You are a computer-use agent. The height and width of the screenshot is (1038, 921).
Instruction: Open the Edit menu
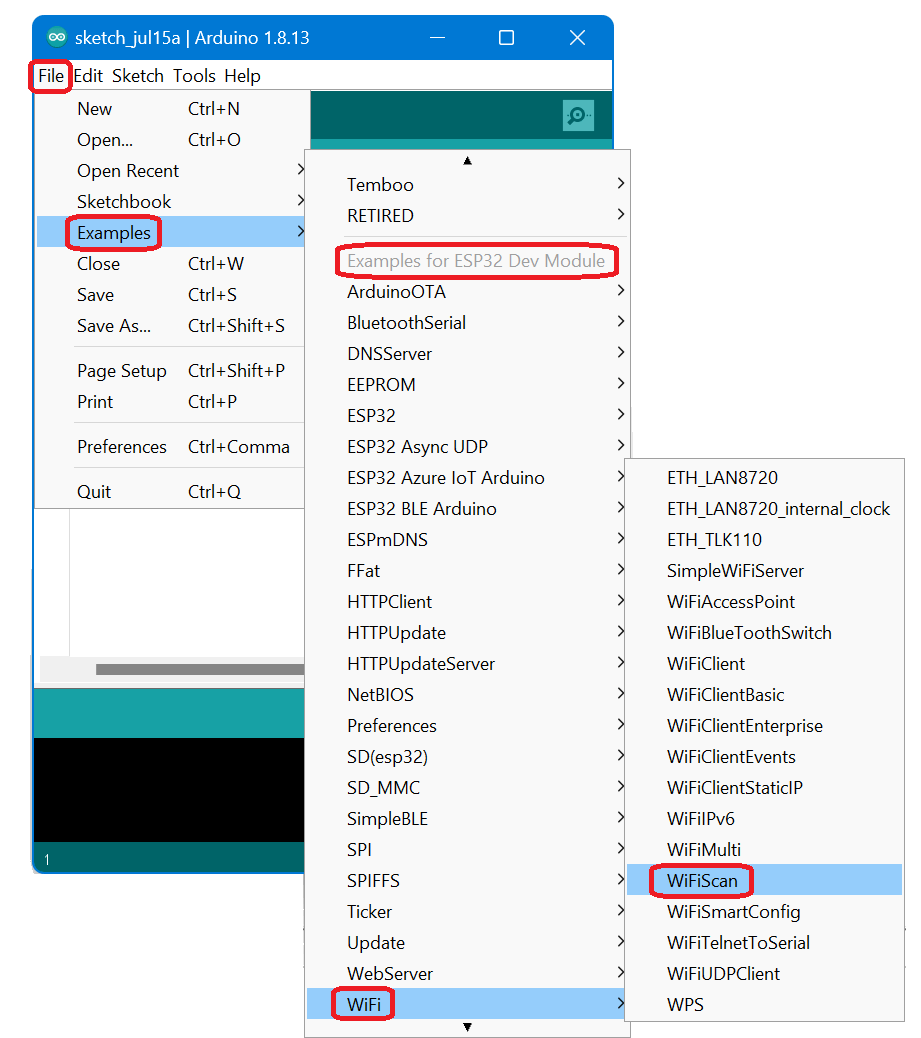point(88,75)
